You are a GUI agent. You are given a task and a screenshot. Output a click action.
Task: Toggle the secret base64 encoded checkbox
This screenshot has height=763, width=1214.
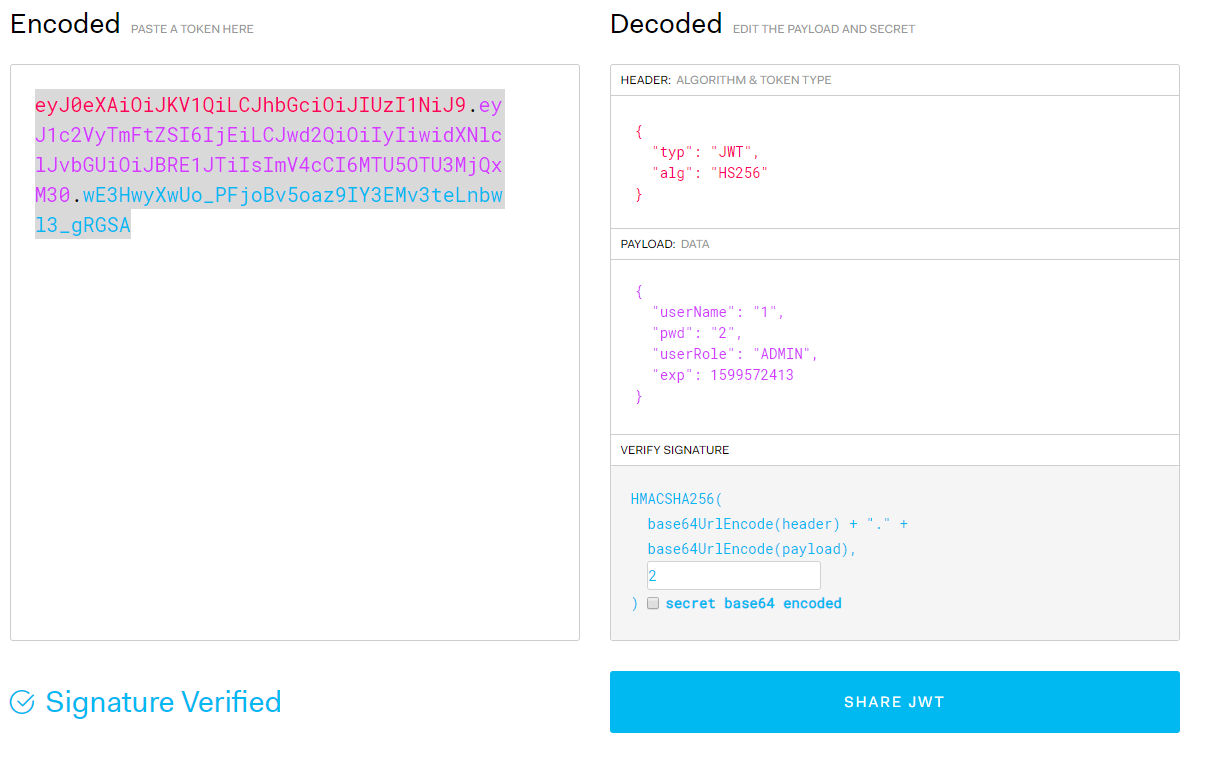(x=653, y=604)
